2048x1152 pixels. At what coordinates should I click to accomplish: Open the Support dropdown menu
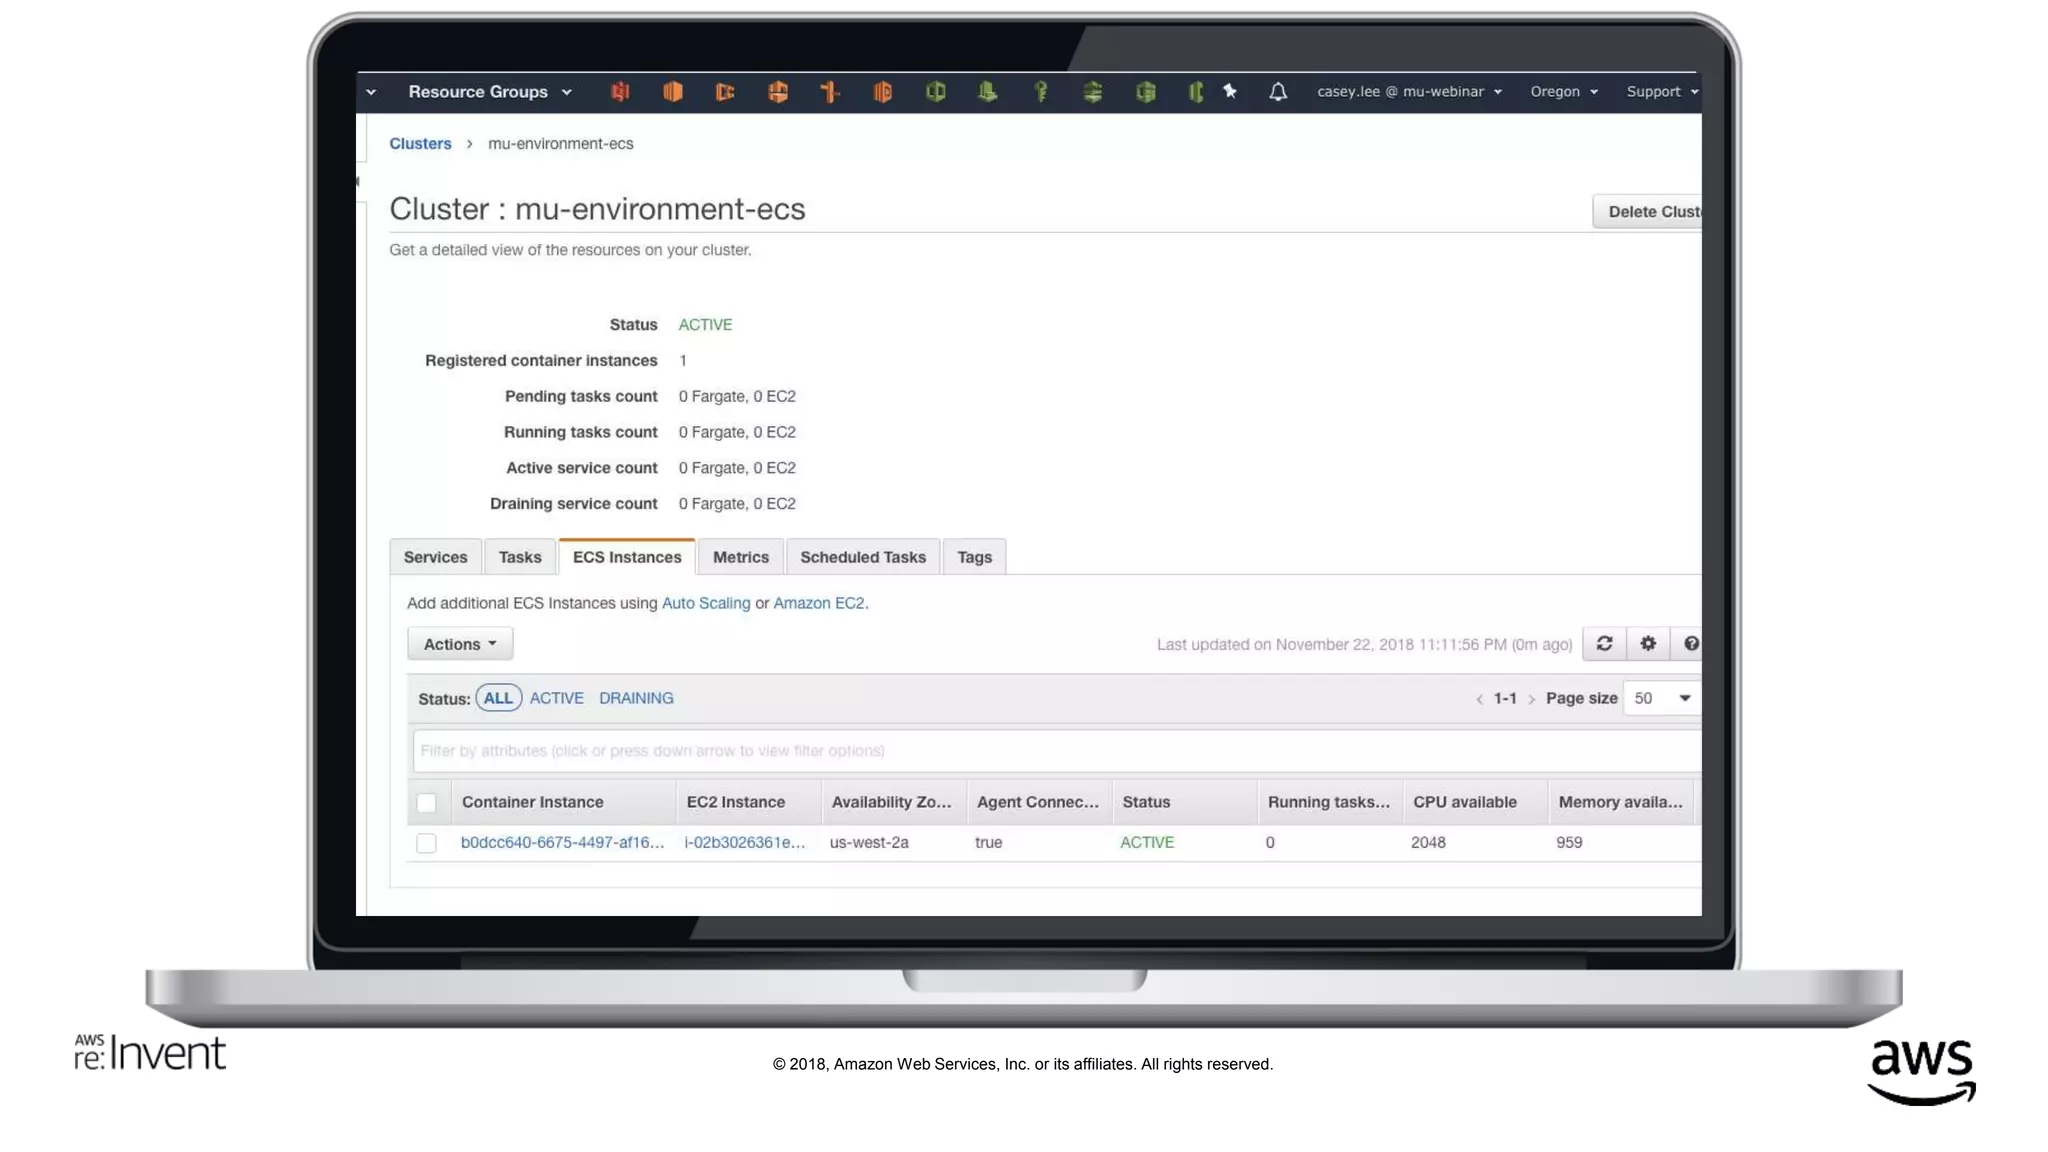click(x=1662, y=92)
